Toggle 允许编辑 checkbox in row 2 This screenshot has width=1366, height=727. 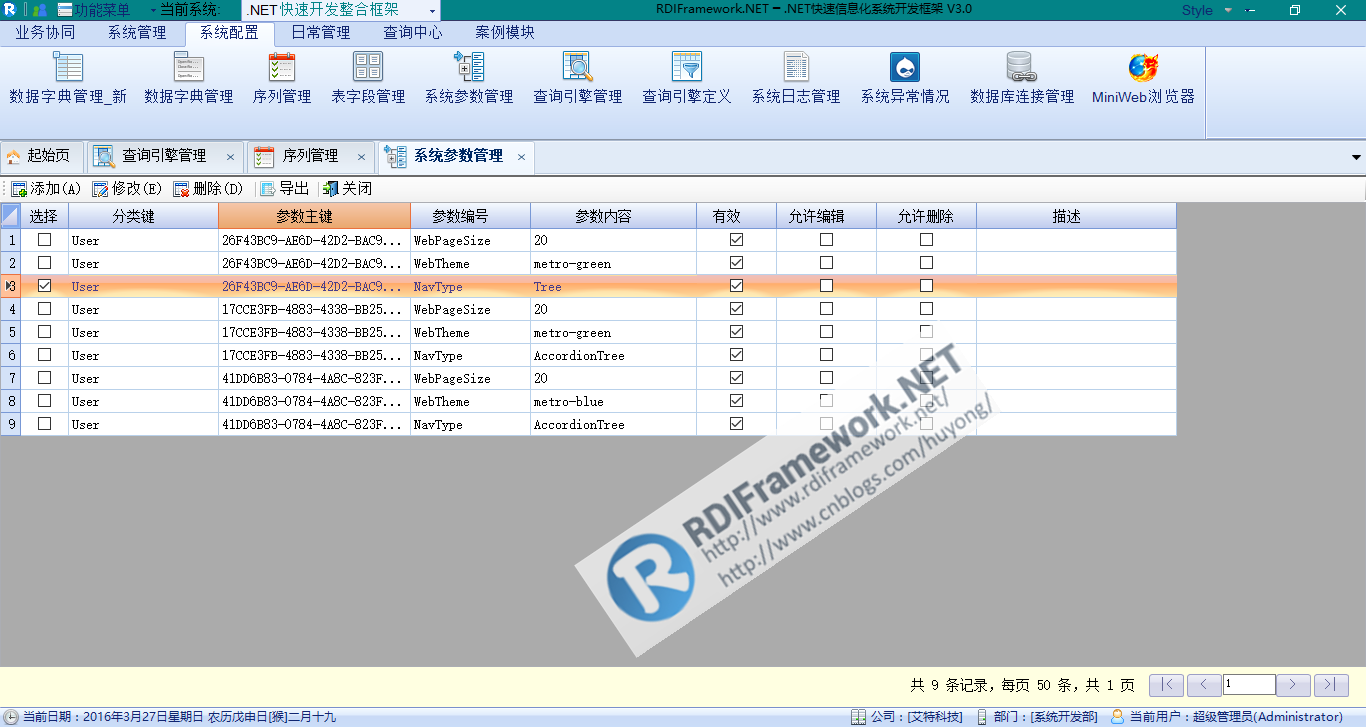(x=826, y=263)
